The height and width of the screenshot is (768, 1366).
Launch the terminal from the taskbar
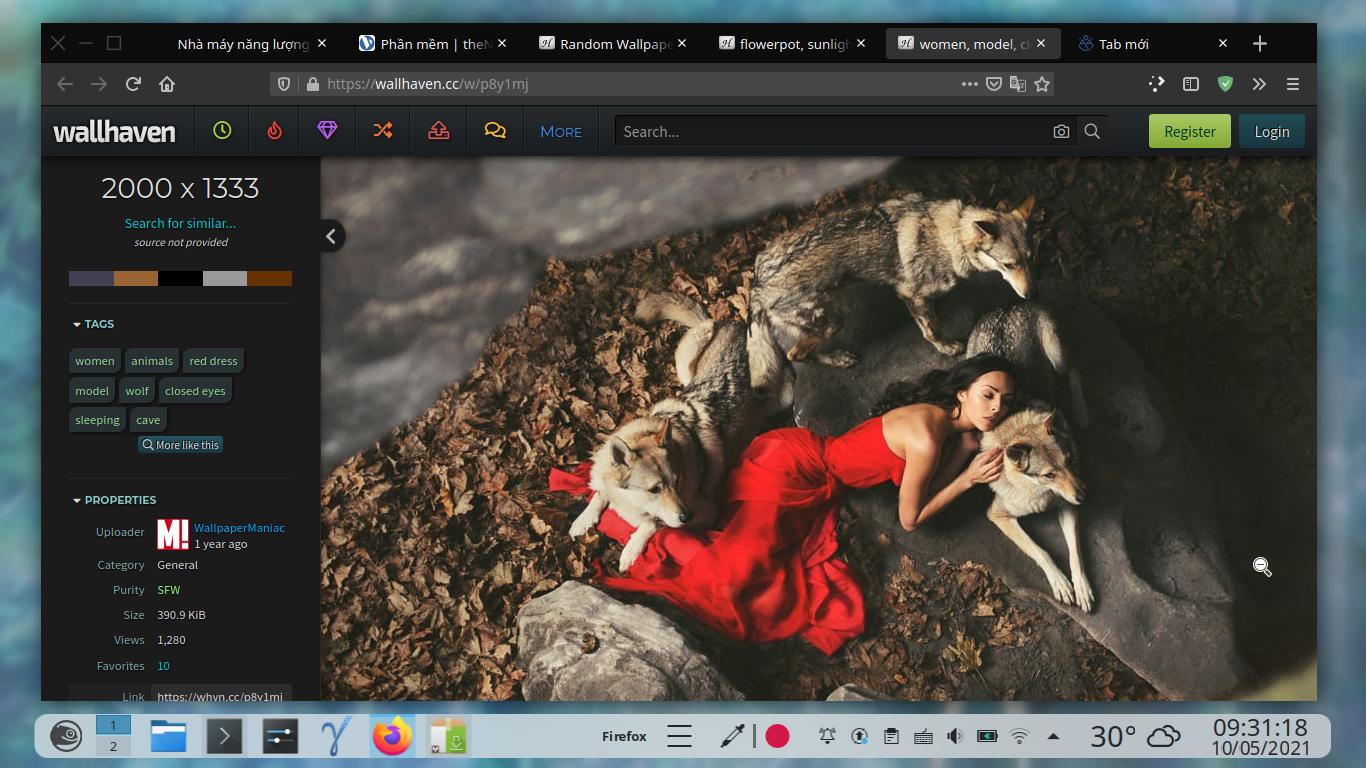224,737
